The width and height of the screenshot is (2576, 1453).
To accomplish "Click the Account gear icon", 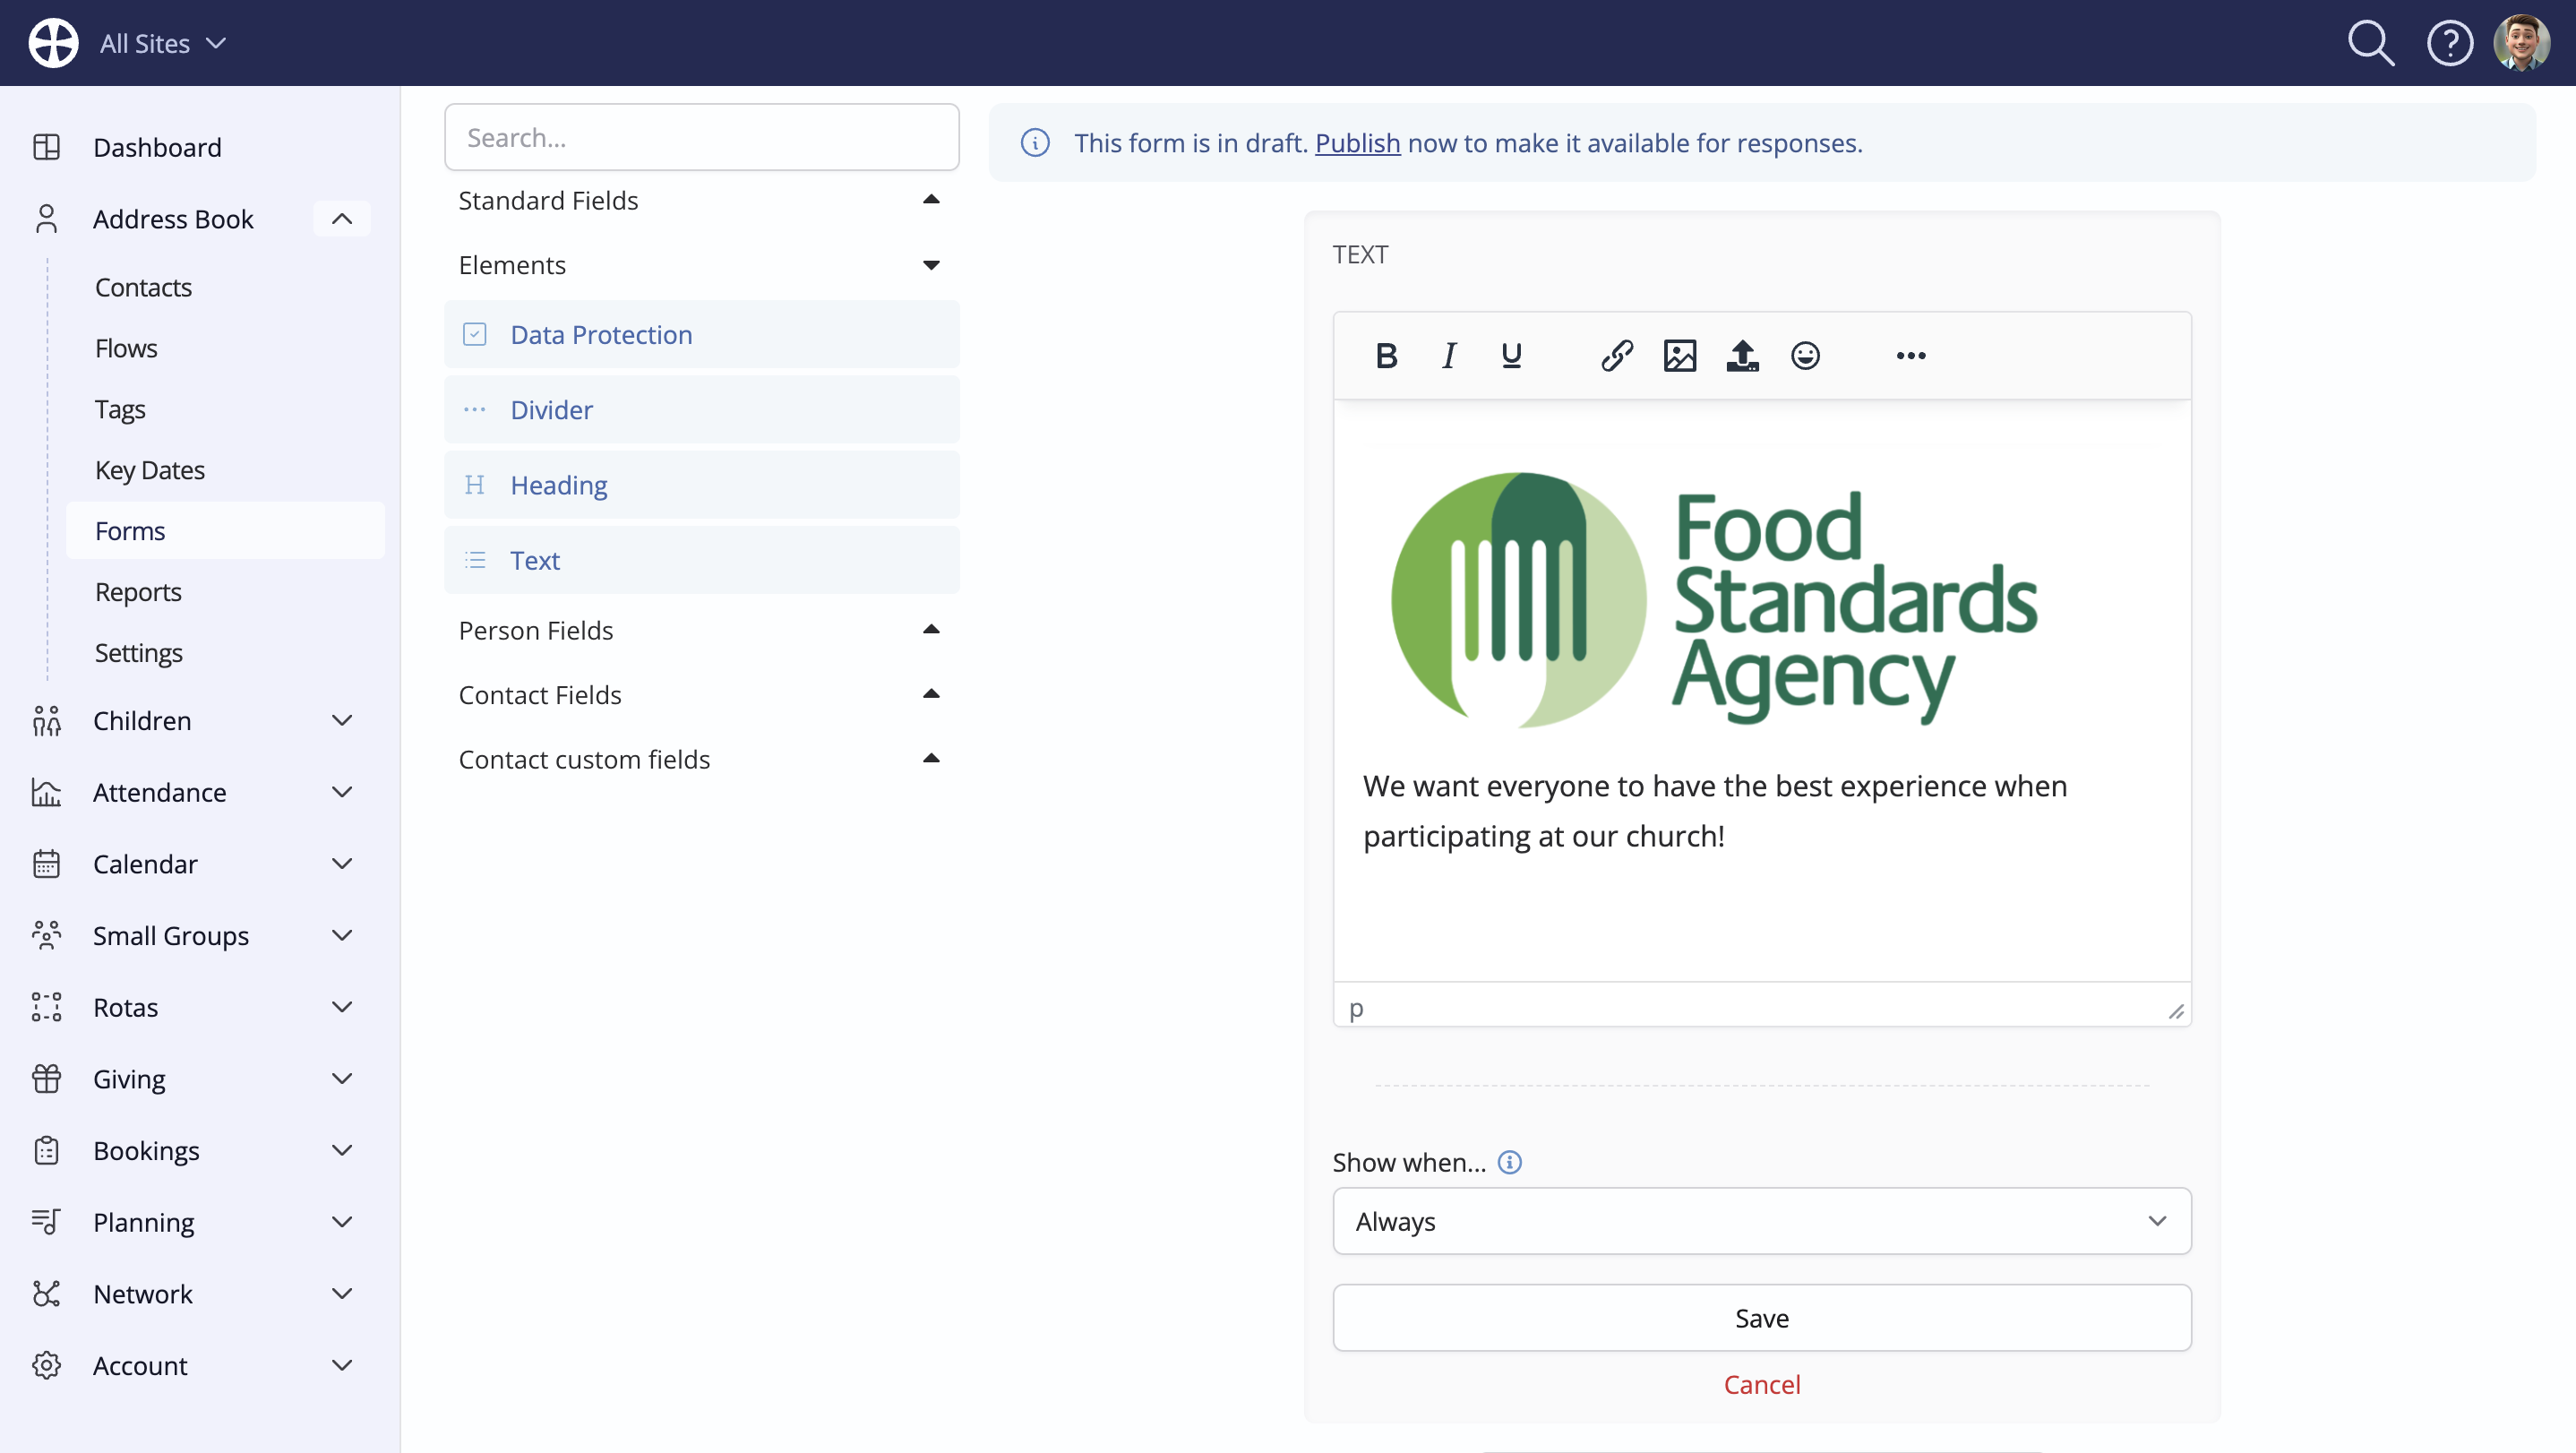I will (46, 1366).
